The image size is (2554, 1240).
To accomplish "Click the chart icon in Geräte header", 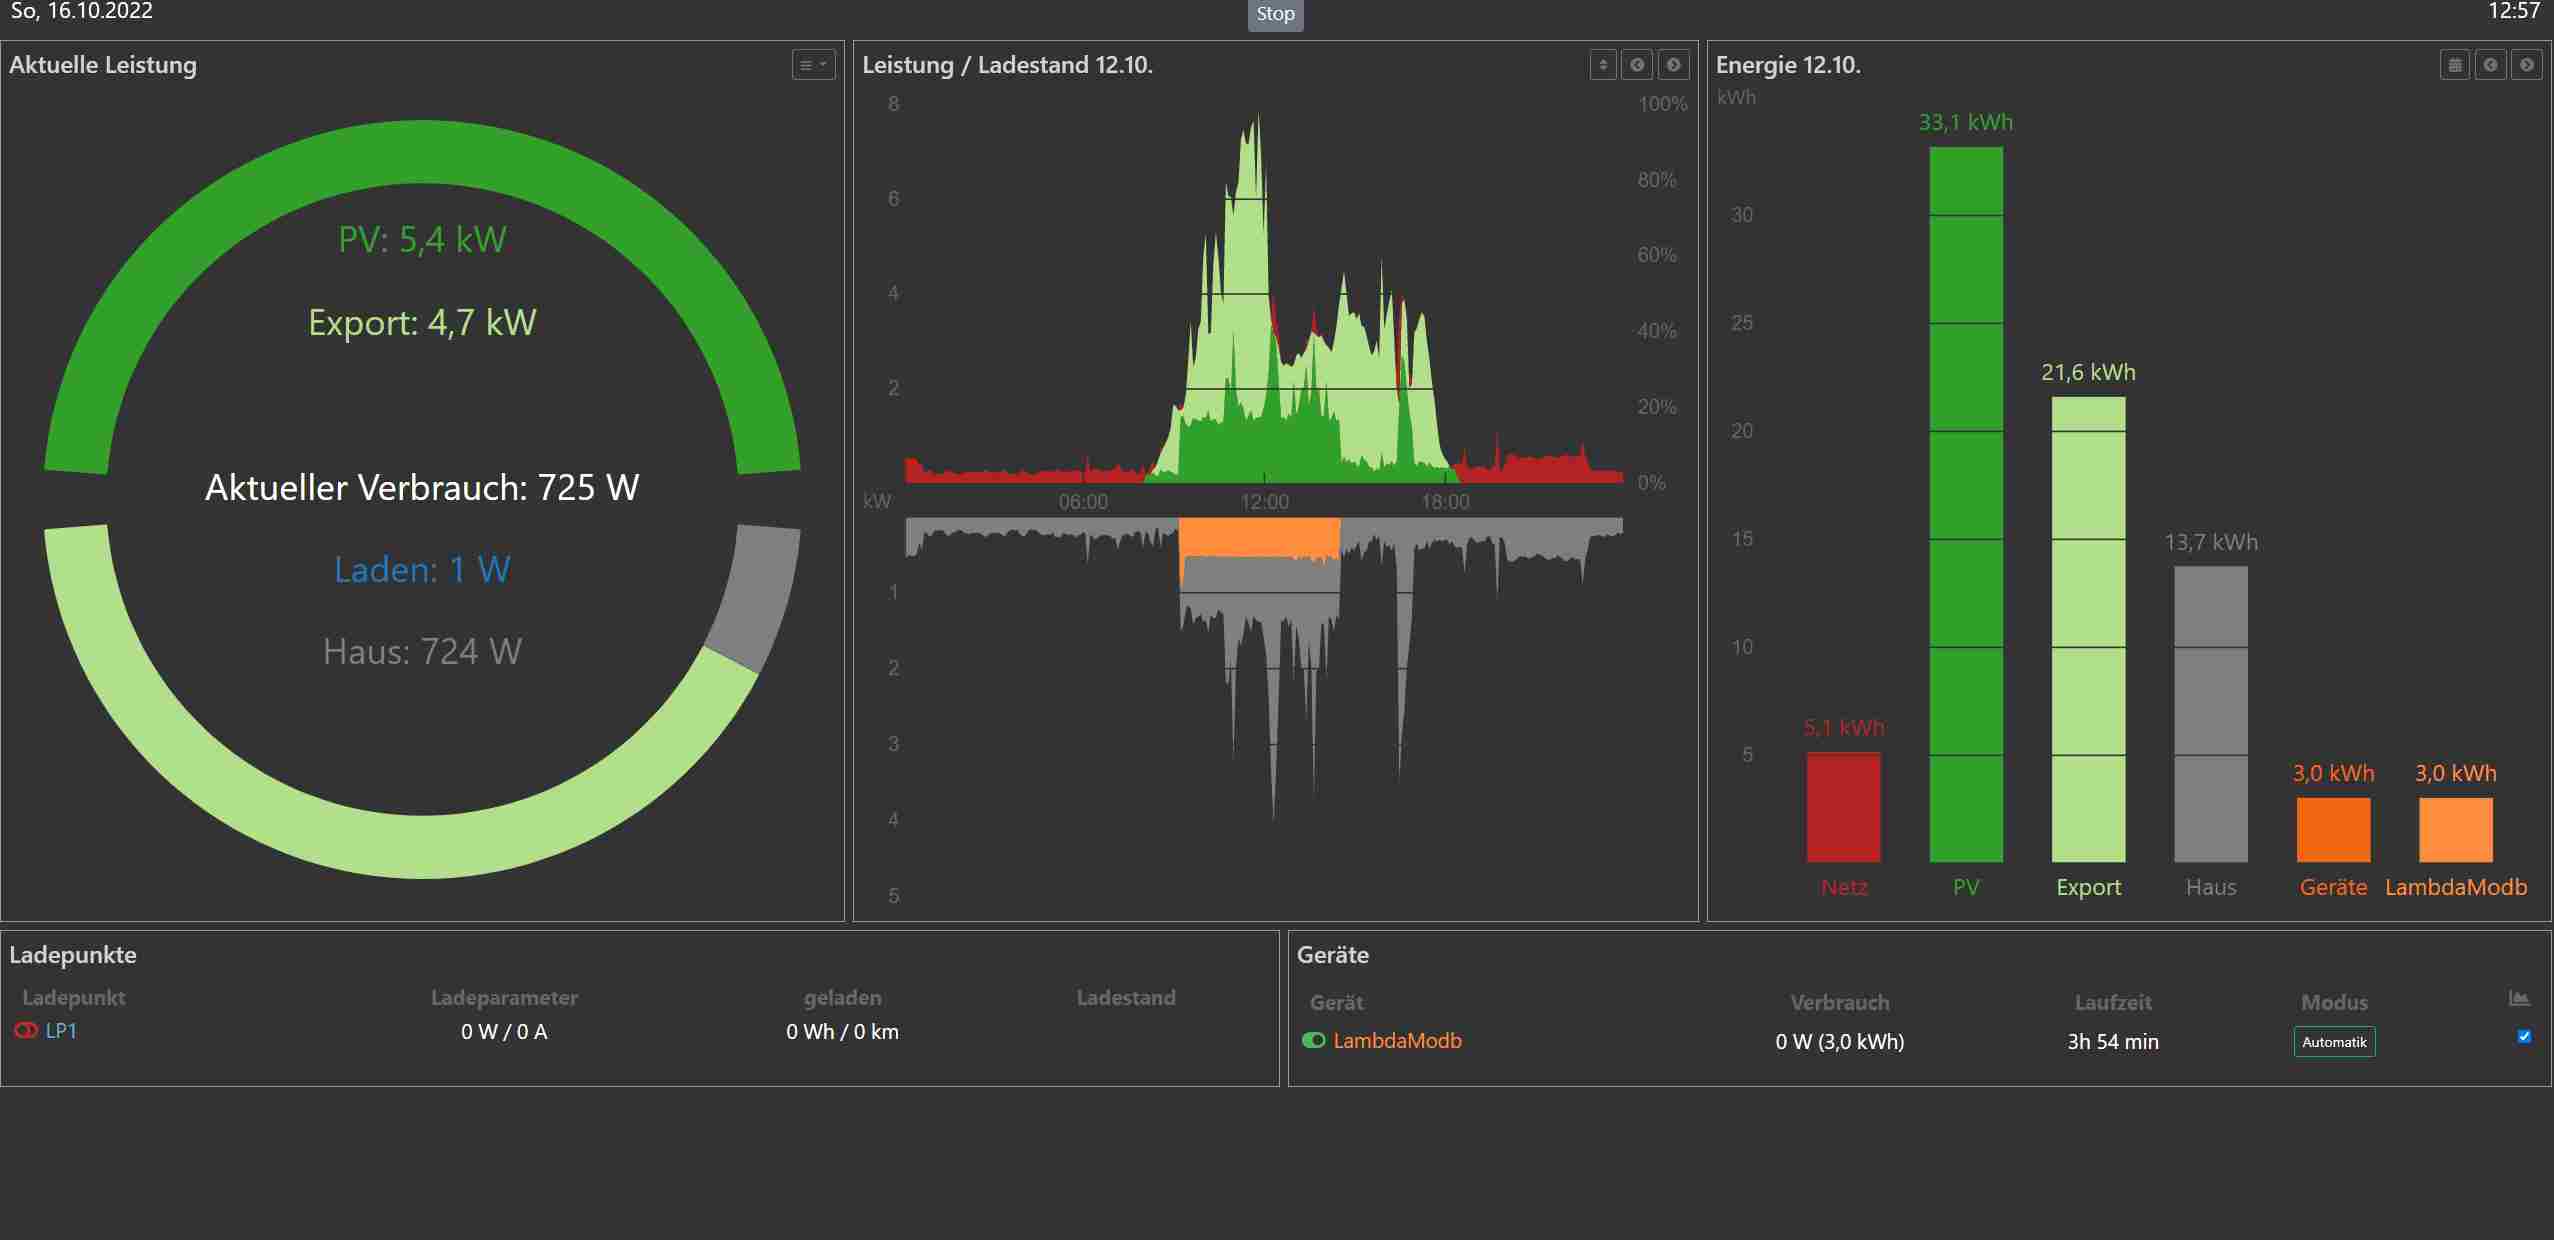I will (2519, 998).
